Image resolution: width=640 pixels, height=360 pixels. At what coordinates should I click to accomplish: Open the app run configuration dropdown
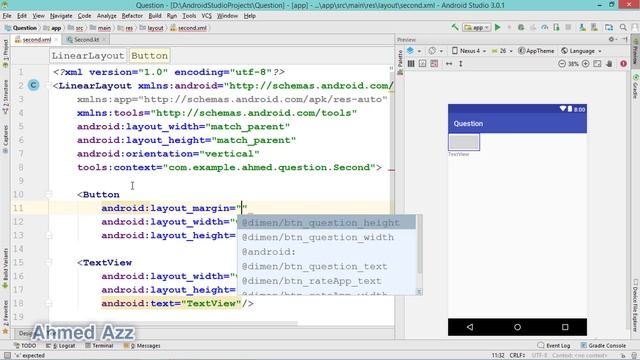[476, 27]
